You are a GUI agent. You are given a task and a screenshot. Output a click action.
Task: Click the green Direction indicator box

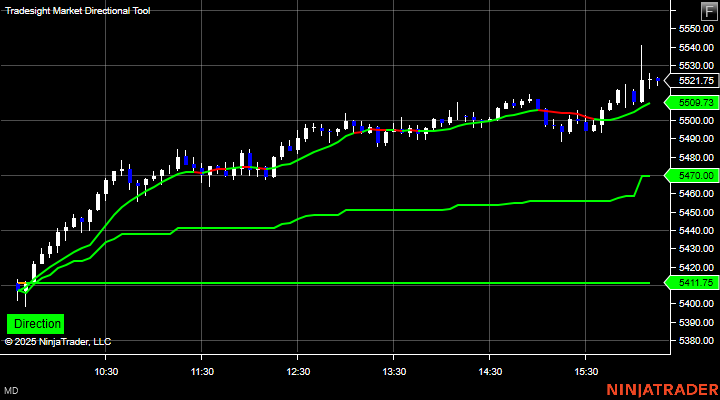pos(35,324)
